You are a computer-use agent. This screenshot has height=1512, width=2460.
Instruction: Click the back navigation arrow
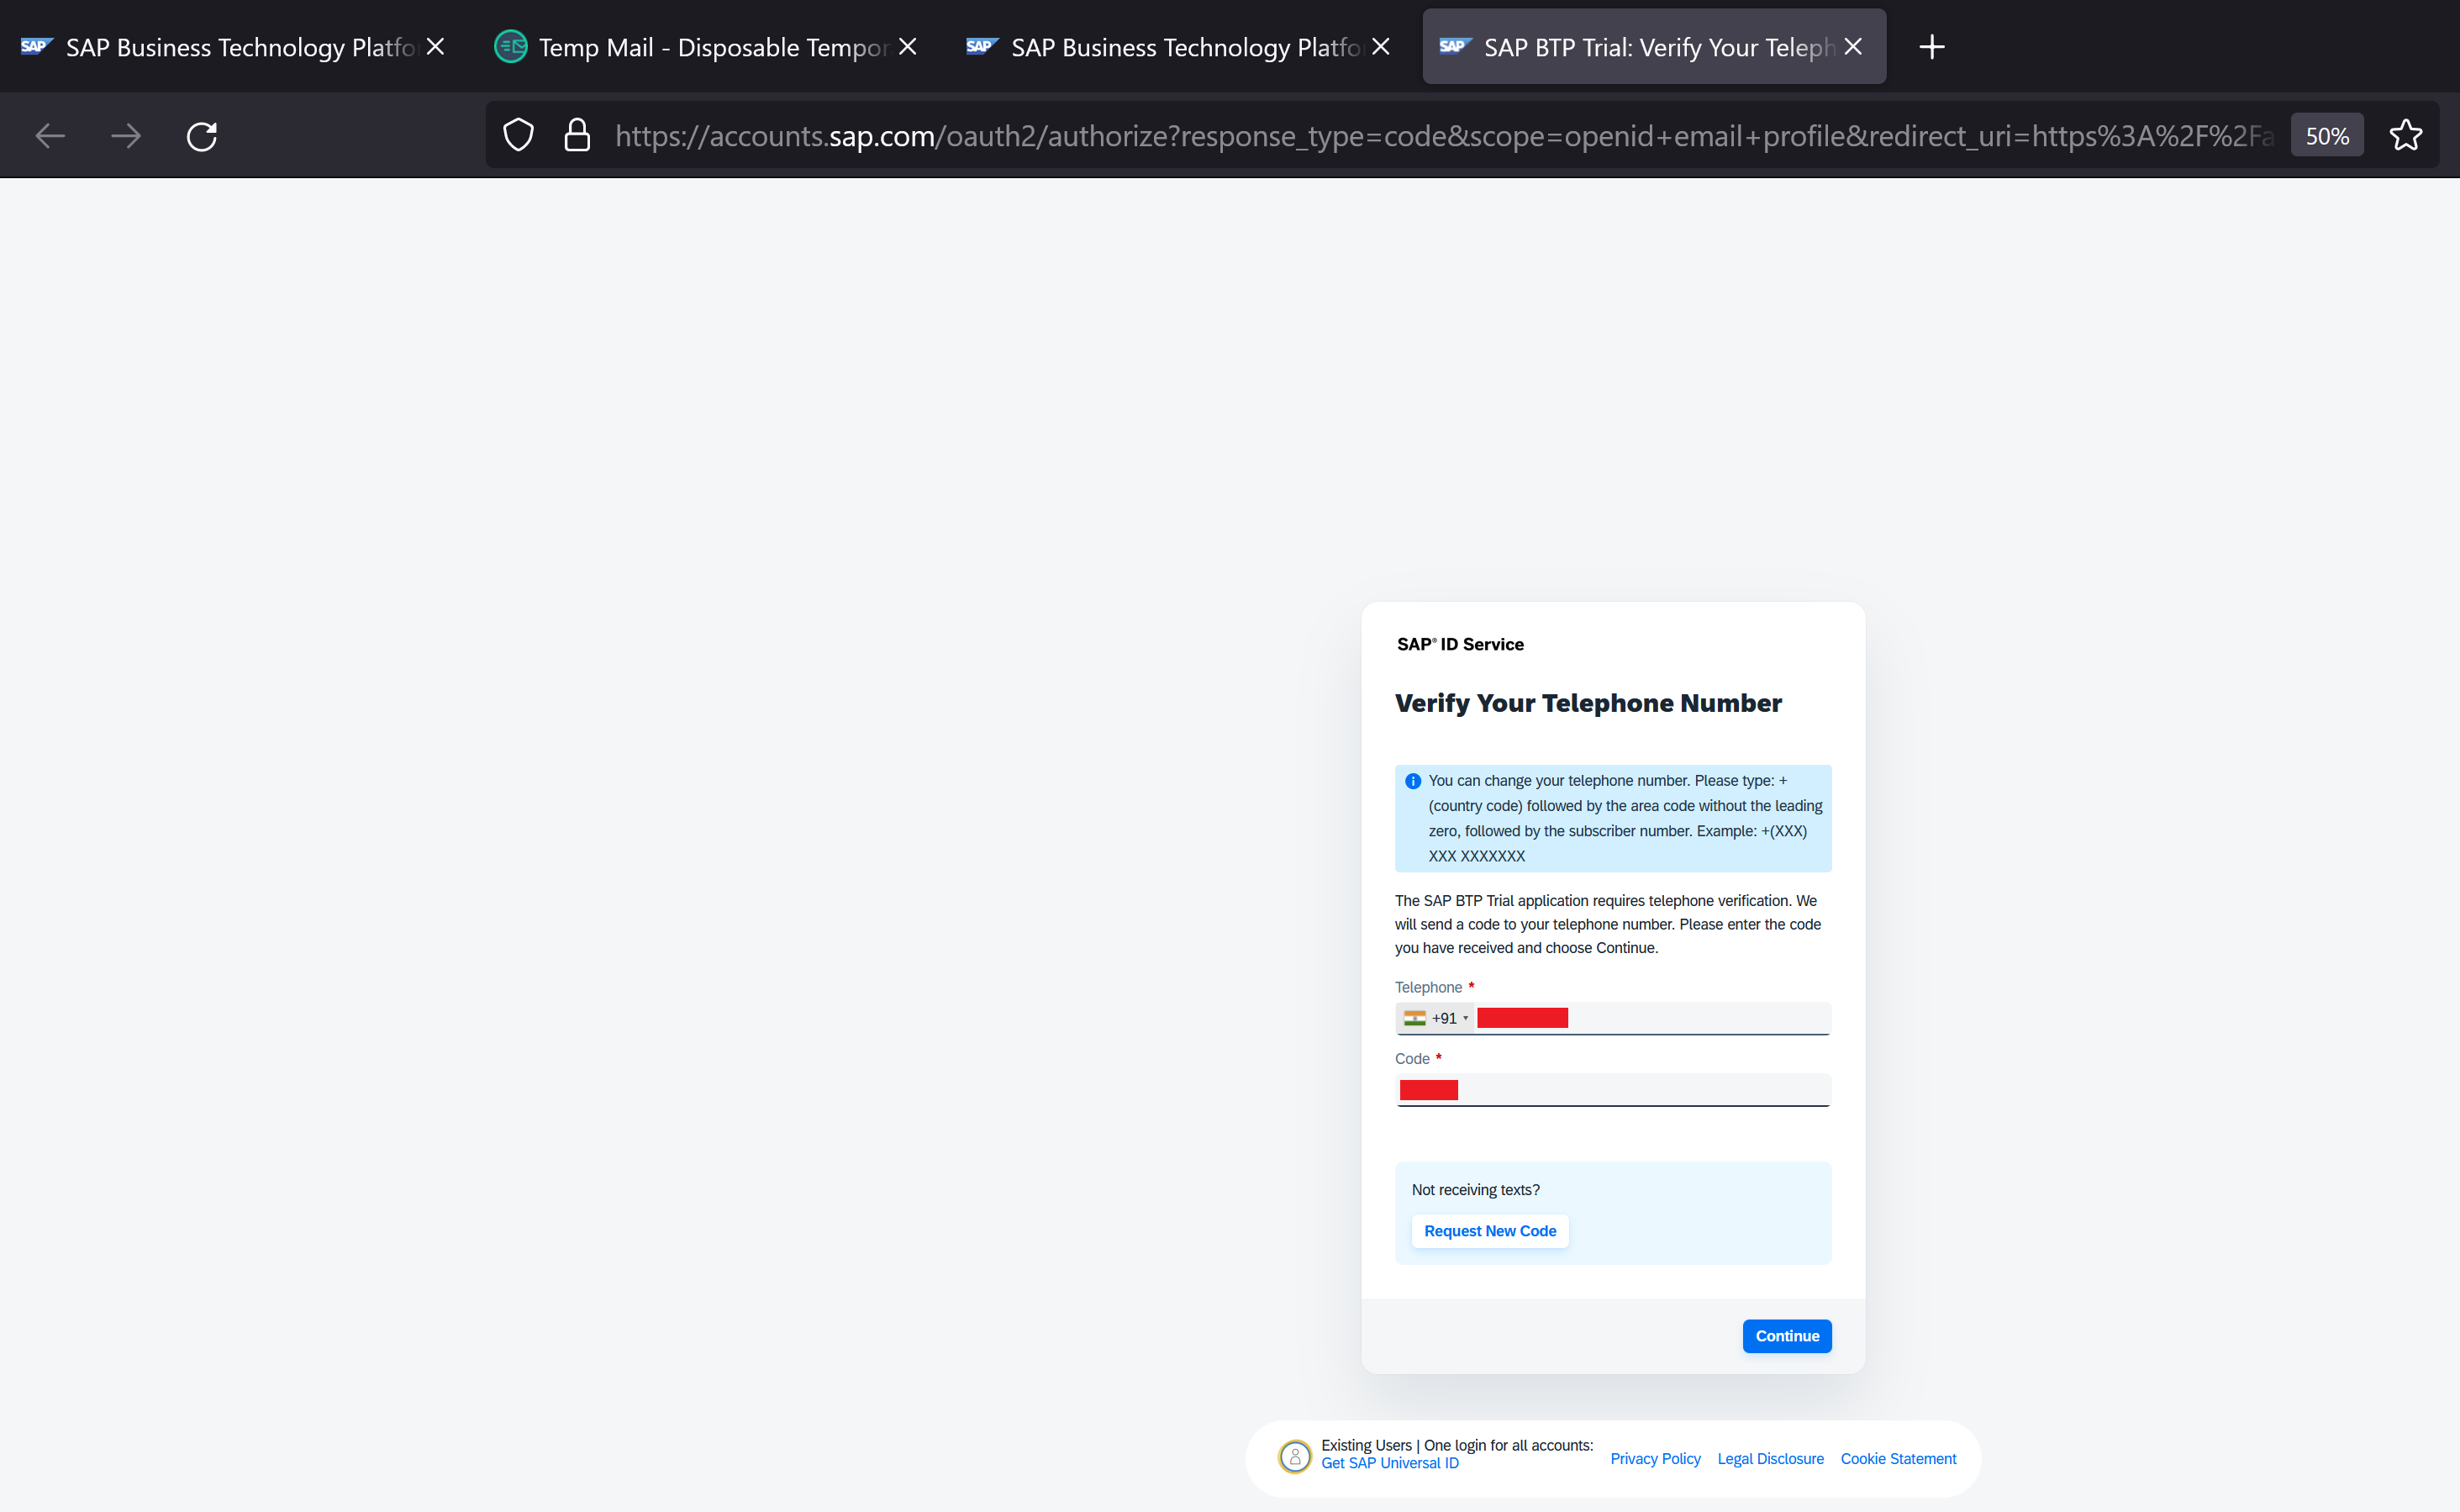[x=50, y=136]
